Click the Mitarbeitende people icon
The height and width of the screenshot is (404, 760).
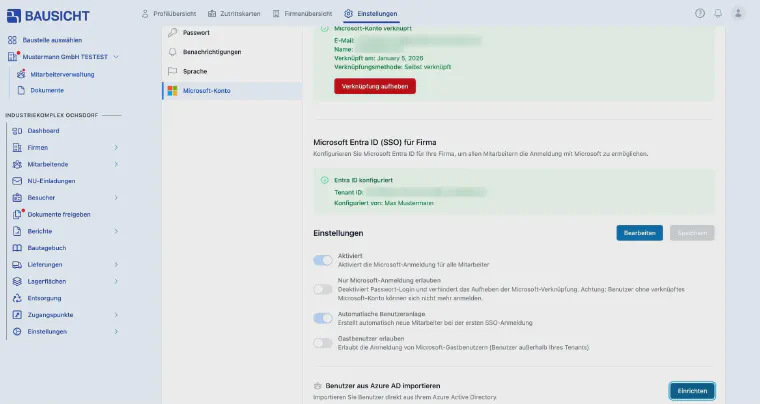[x=17, y=164]
